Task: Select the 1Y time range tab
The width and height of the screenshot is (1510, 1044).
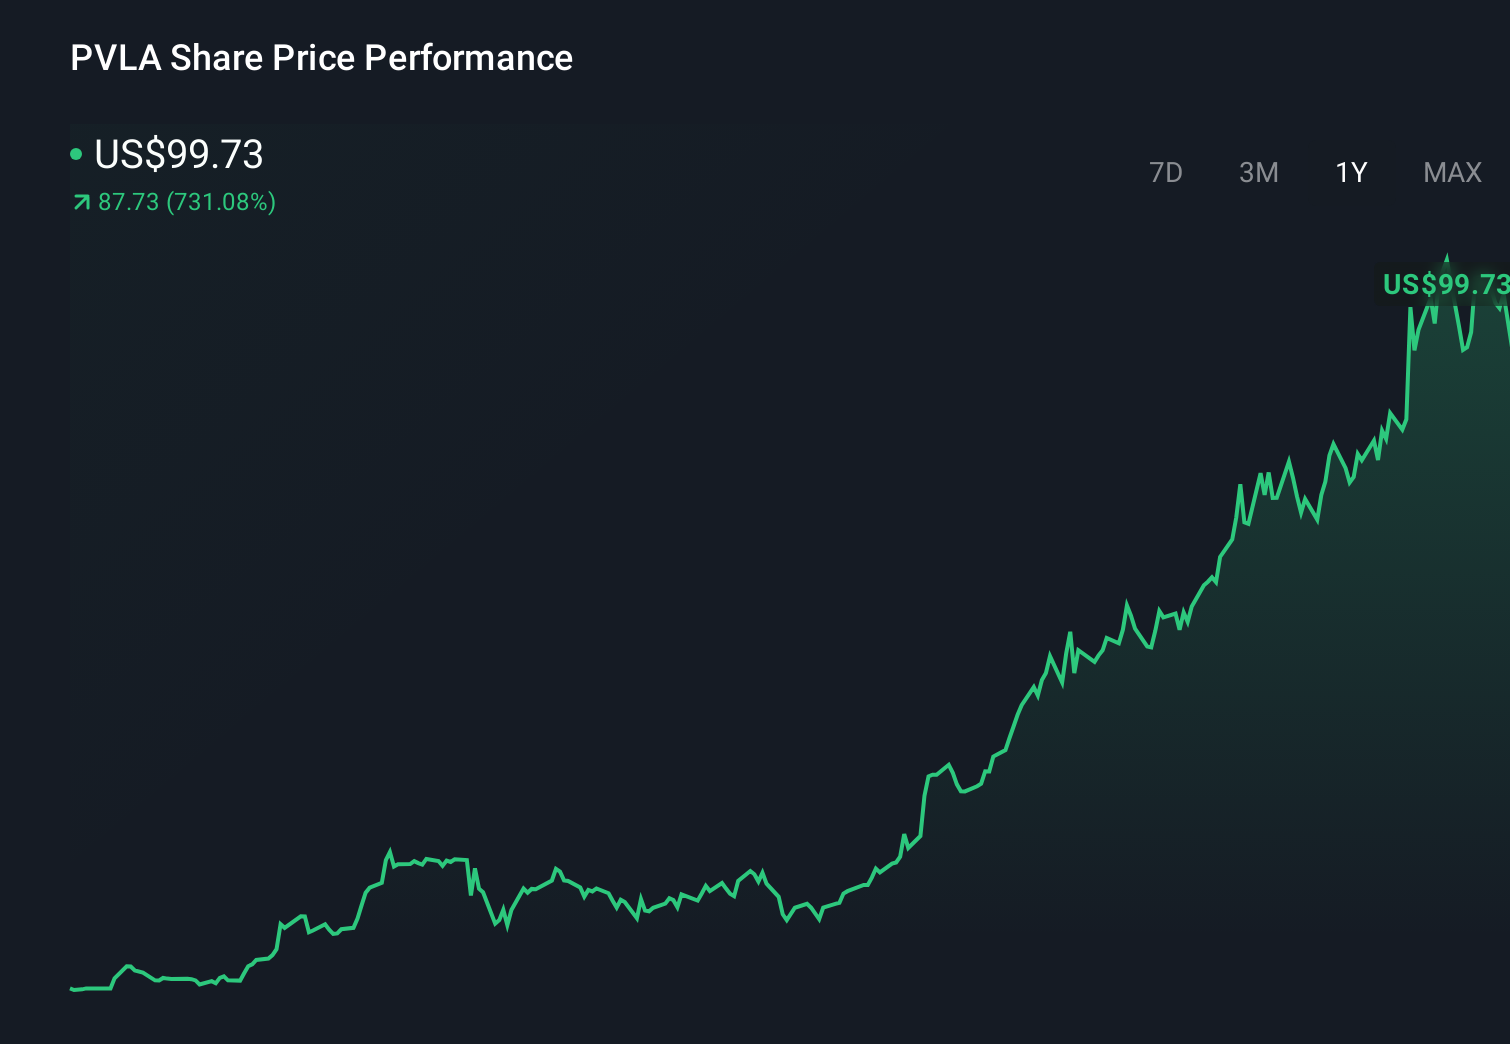Action: click(x=1350, y=172)
